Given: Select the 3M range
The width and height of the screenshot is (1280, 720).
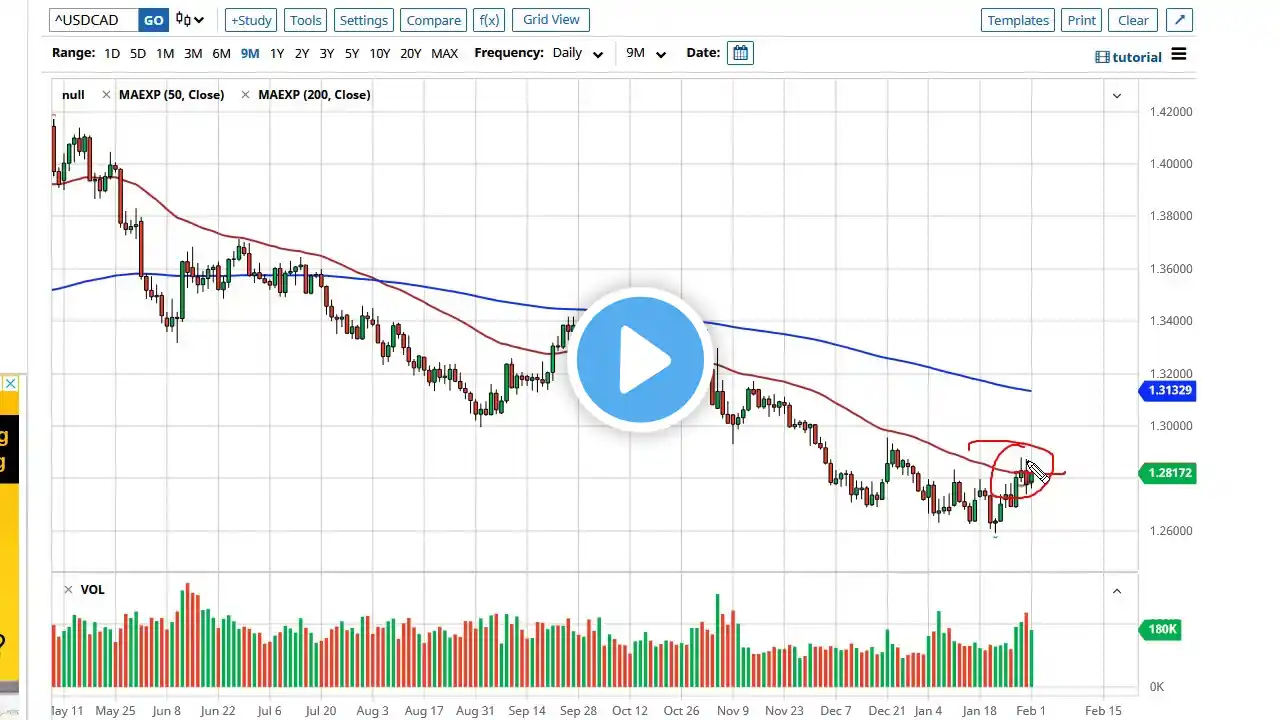Looking at the screenshot, I should click(193, 53).
